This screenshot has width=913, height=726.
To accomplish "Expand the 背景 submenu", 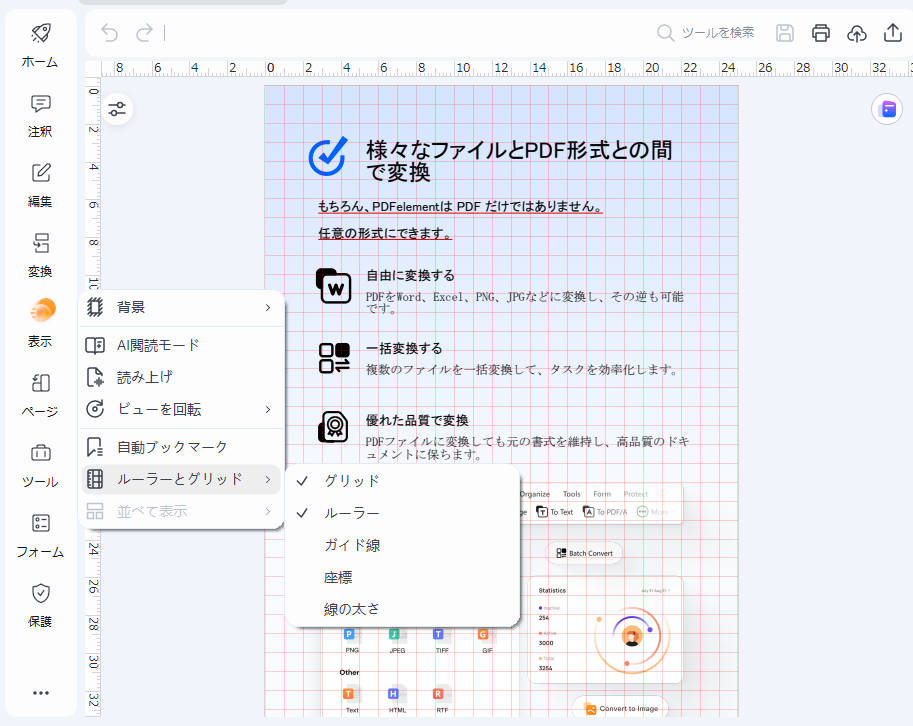I will click(x=180, y=308).
